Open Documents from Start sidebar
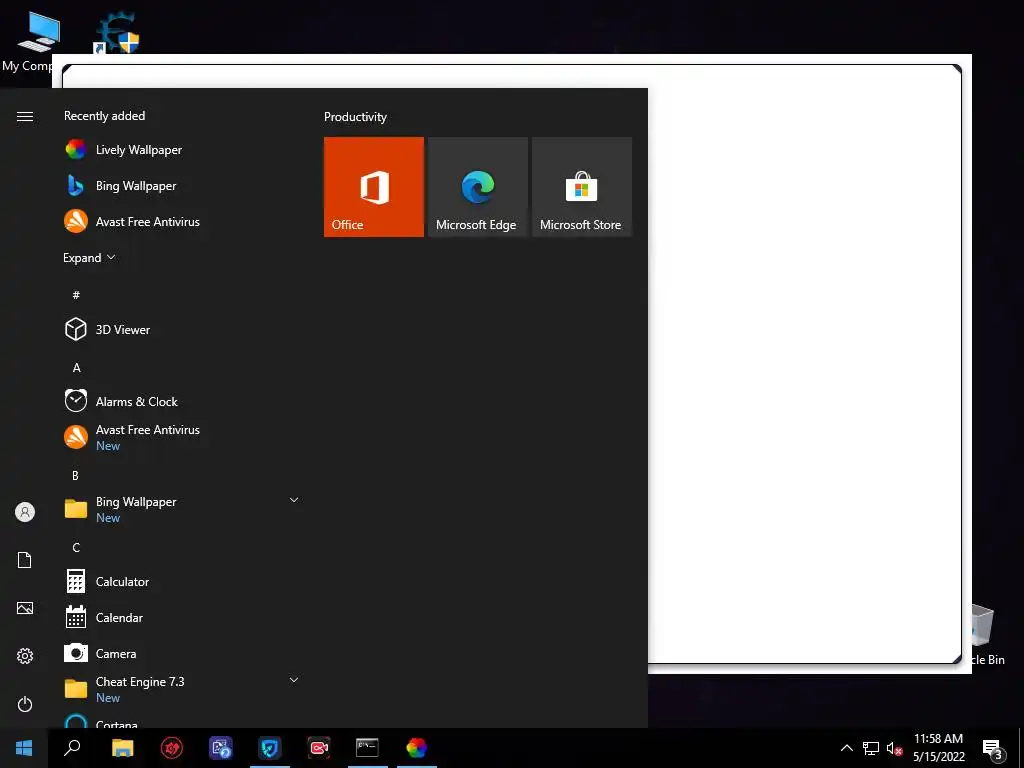 click(25, 560)
